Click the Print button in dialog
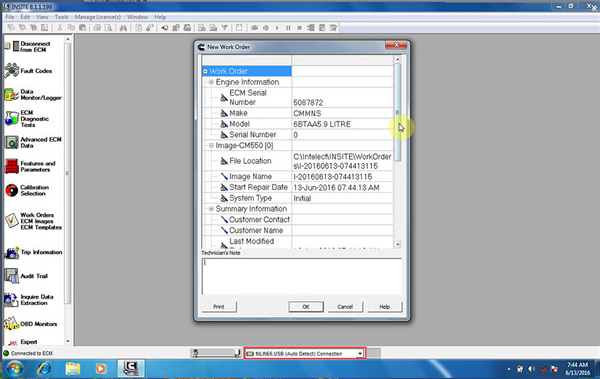Image resolution: width=600 pixels, height=379 pixels. point(219,307)
